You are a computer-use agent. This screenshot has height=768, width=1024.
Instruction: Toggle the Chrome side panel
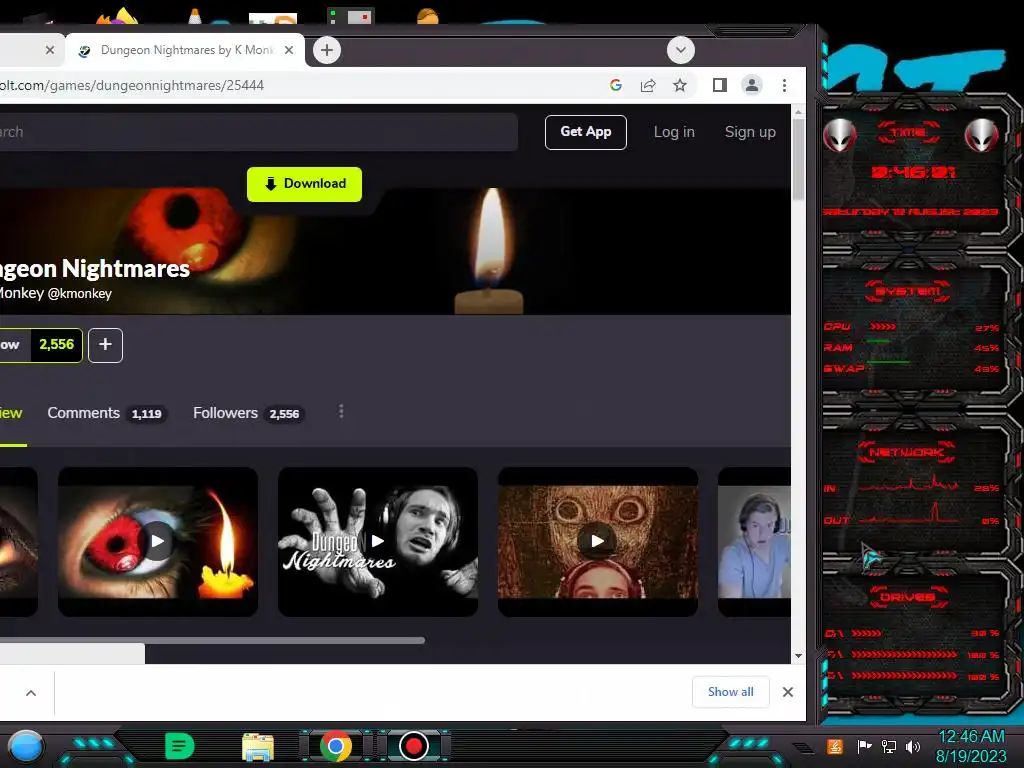click(x=720, y=86)
